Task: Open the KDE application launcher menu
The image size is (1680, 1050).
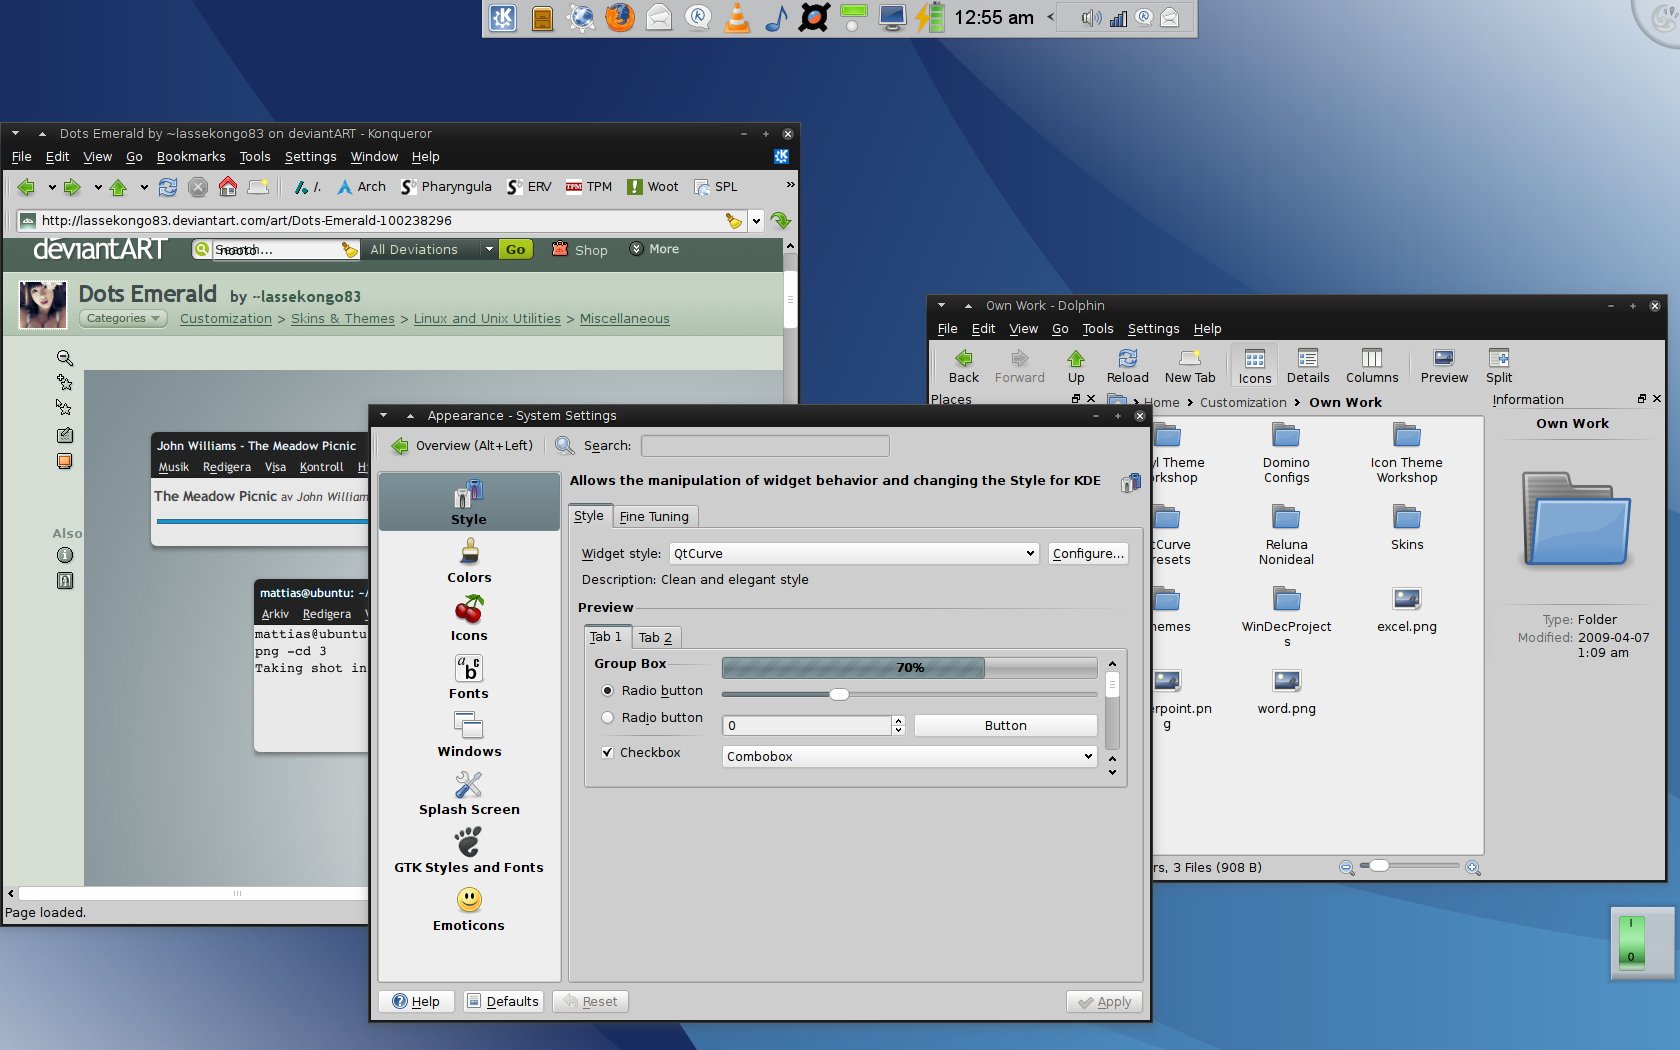Action: (502, 17)
